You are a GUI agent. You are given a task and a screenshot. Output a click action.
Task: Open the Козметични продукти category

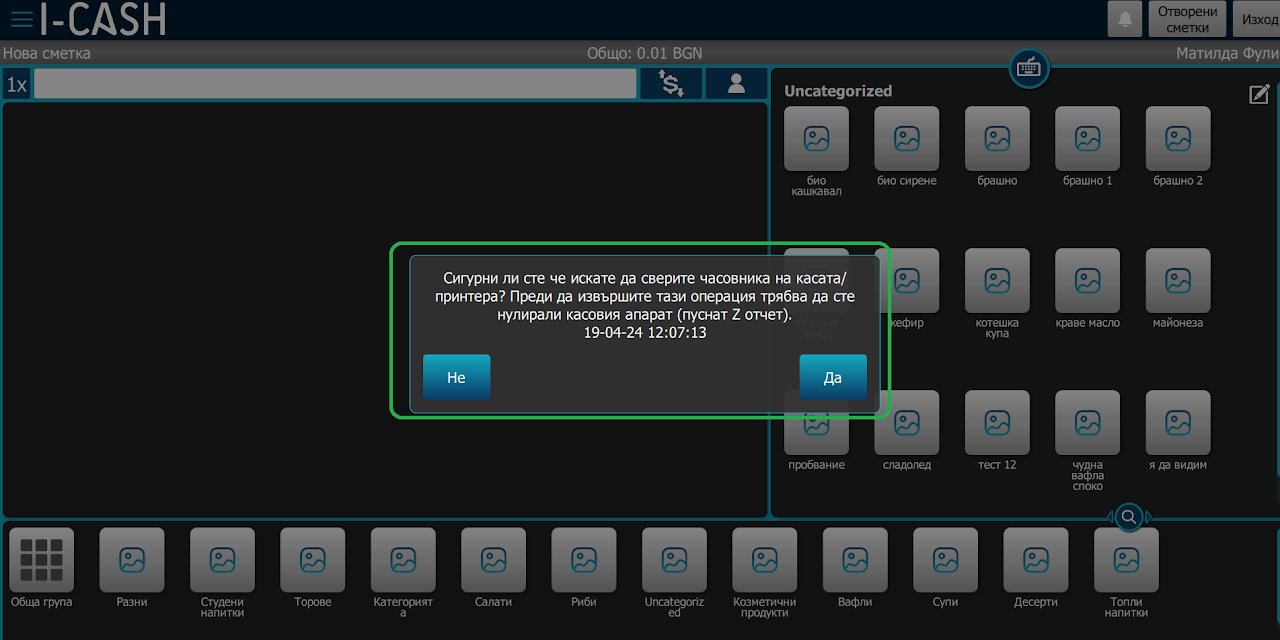click(765, 560)
